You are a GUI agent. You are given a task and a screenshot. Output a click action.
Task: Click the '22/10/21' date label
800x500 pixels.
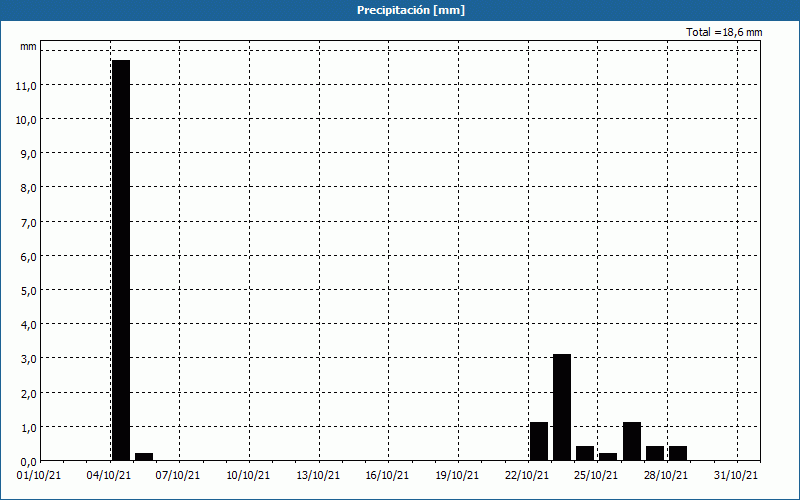point(527,476)
